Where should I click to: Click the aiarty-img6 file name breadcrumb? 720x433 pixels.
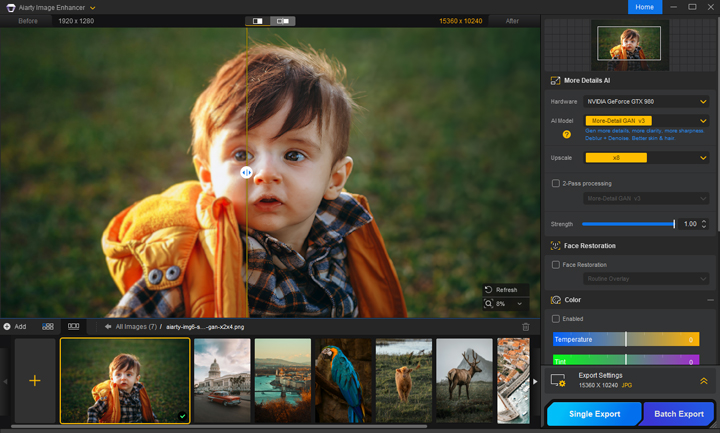coord(205,327)
